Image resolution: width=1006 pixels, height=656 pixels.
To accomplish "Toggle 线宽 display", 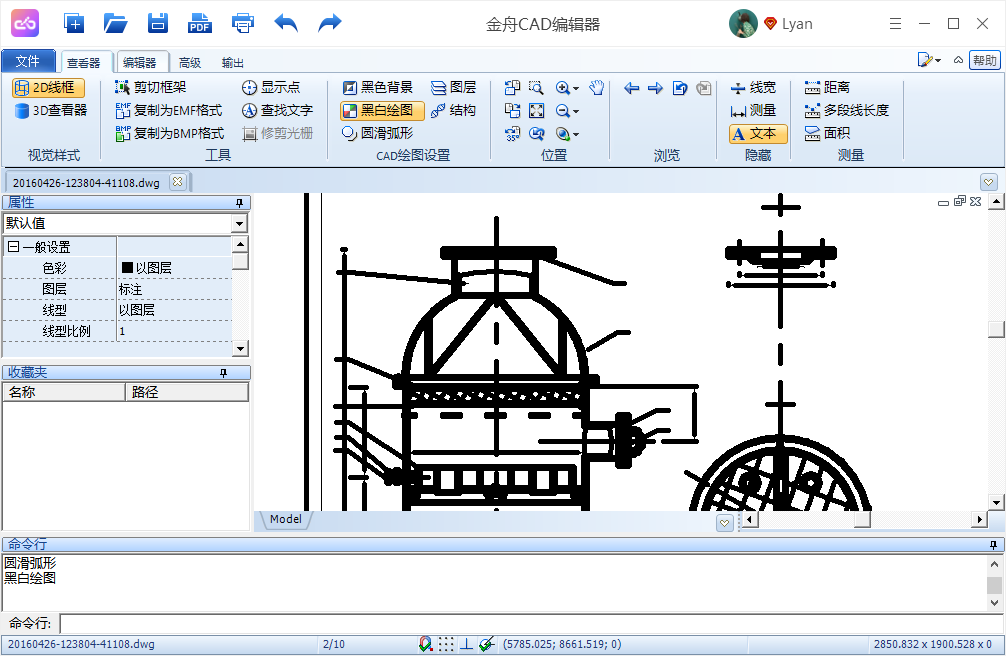I will [x=754, y=87].
